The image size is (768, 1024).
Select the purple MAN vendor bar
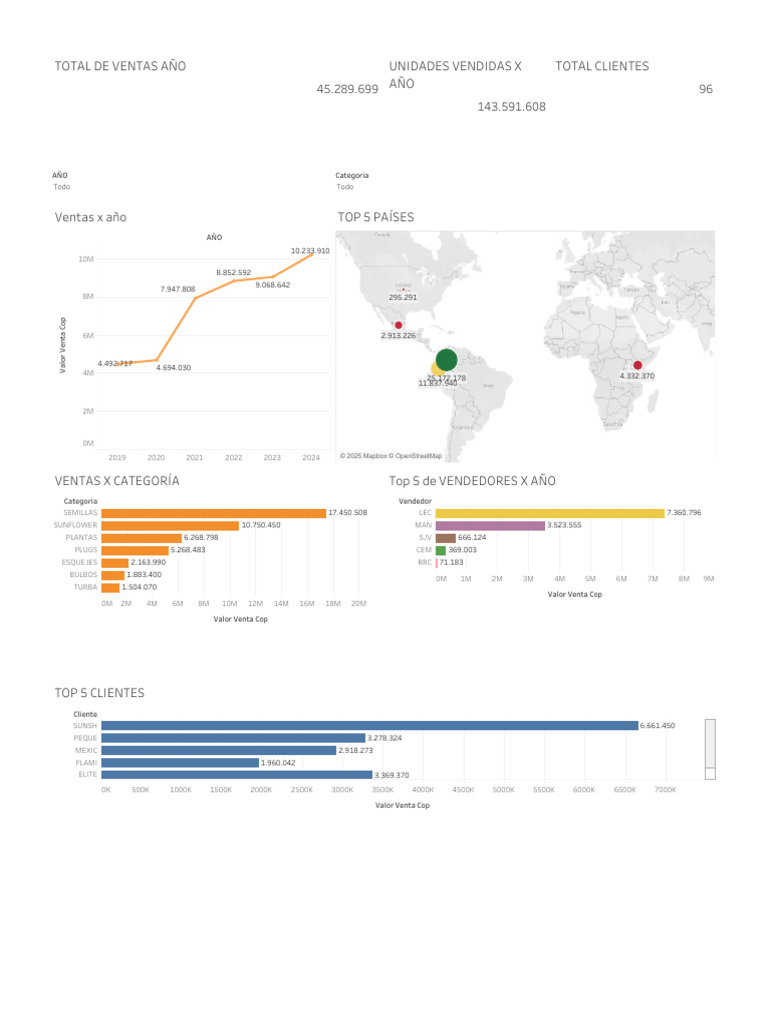[x=490, y=526]
